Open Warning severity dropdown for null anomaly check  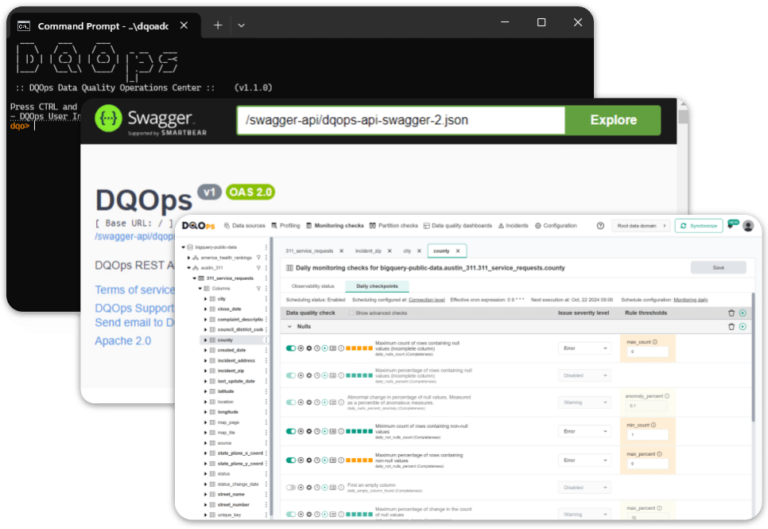coord(584,402)
